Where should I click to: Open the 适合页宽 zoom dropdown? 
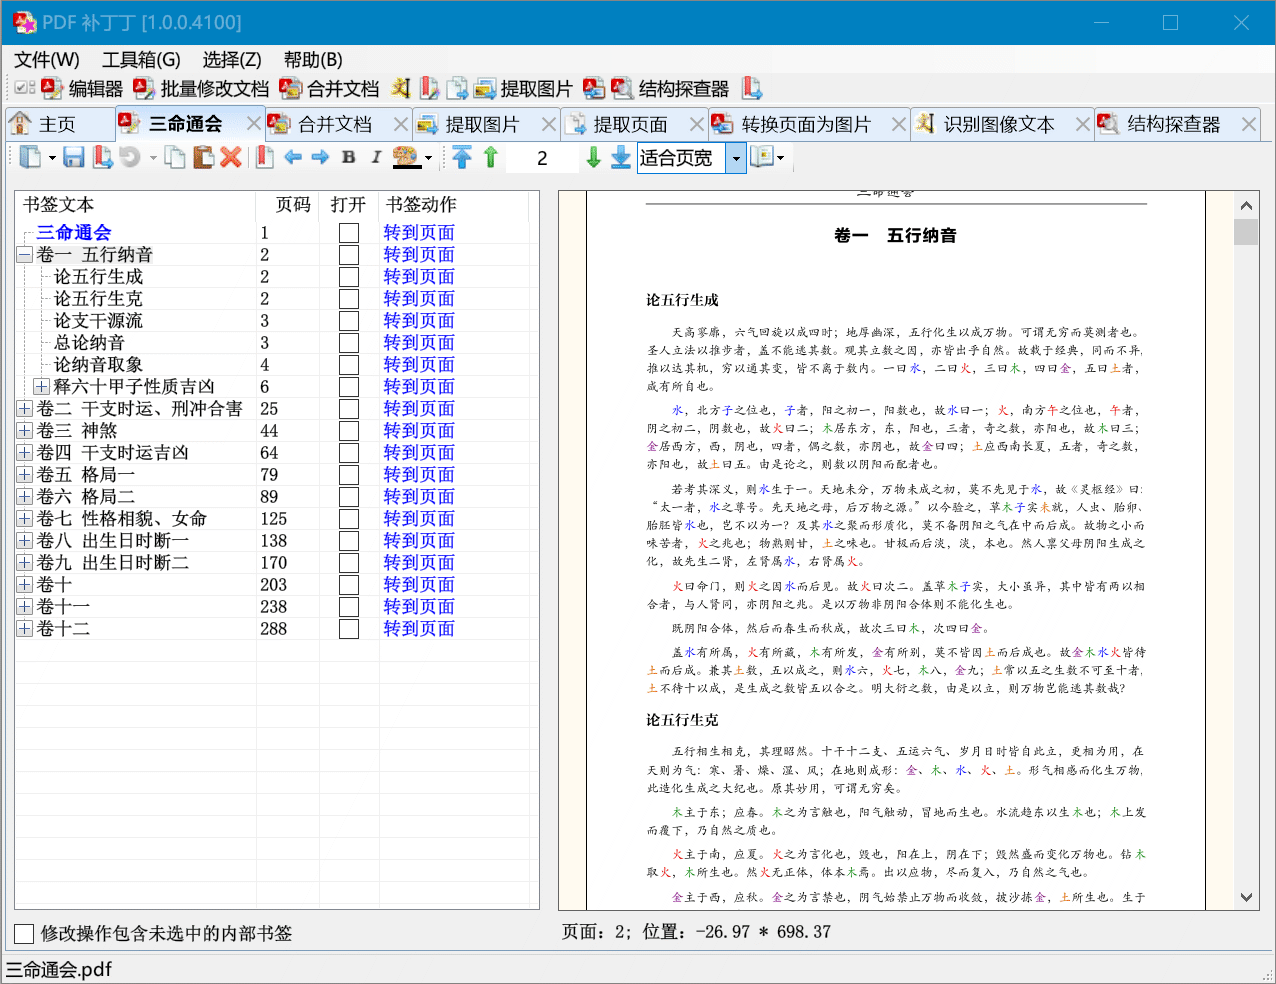(735, 158)
